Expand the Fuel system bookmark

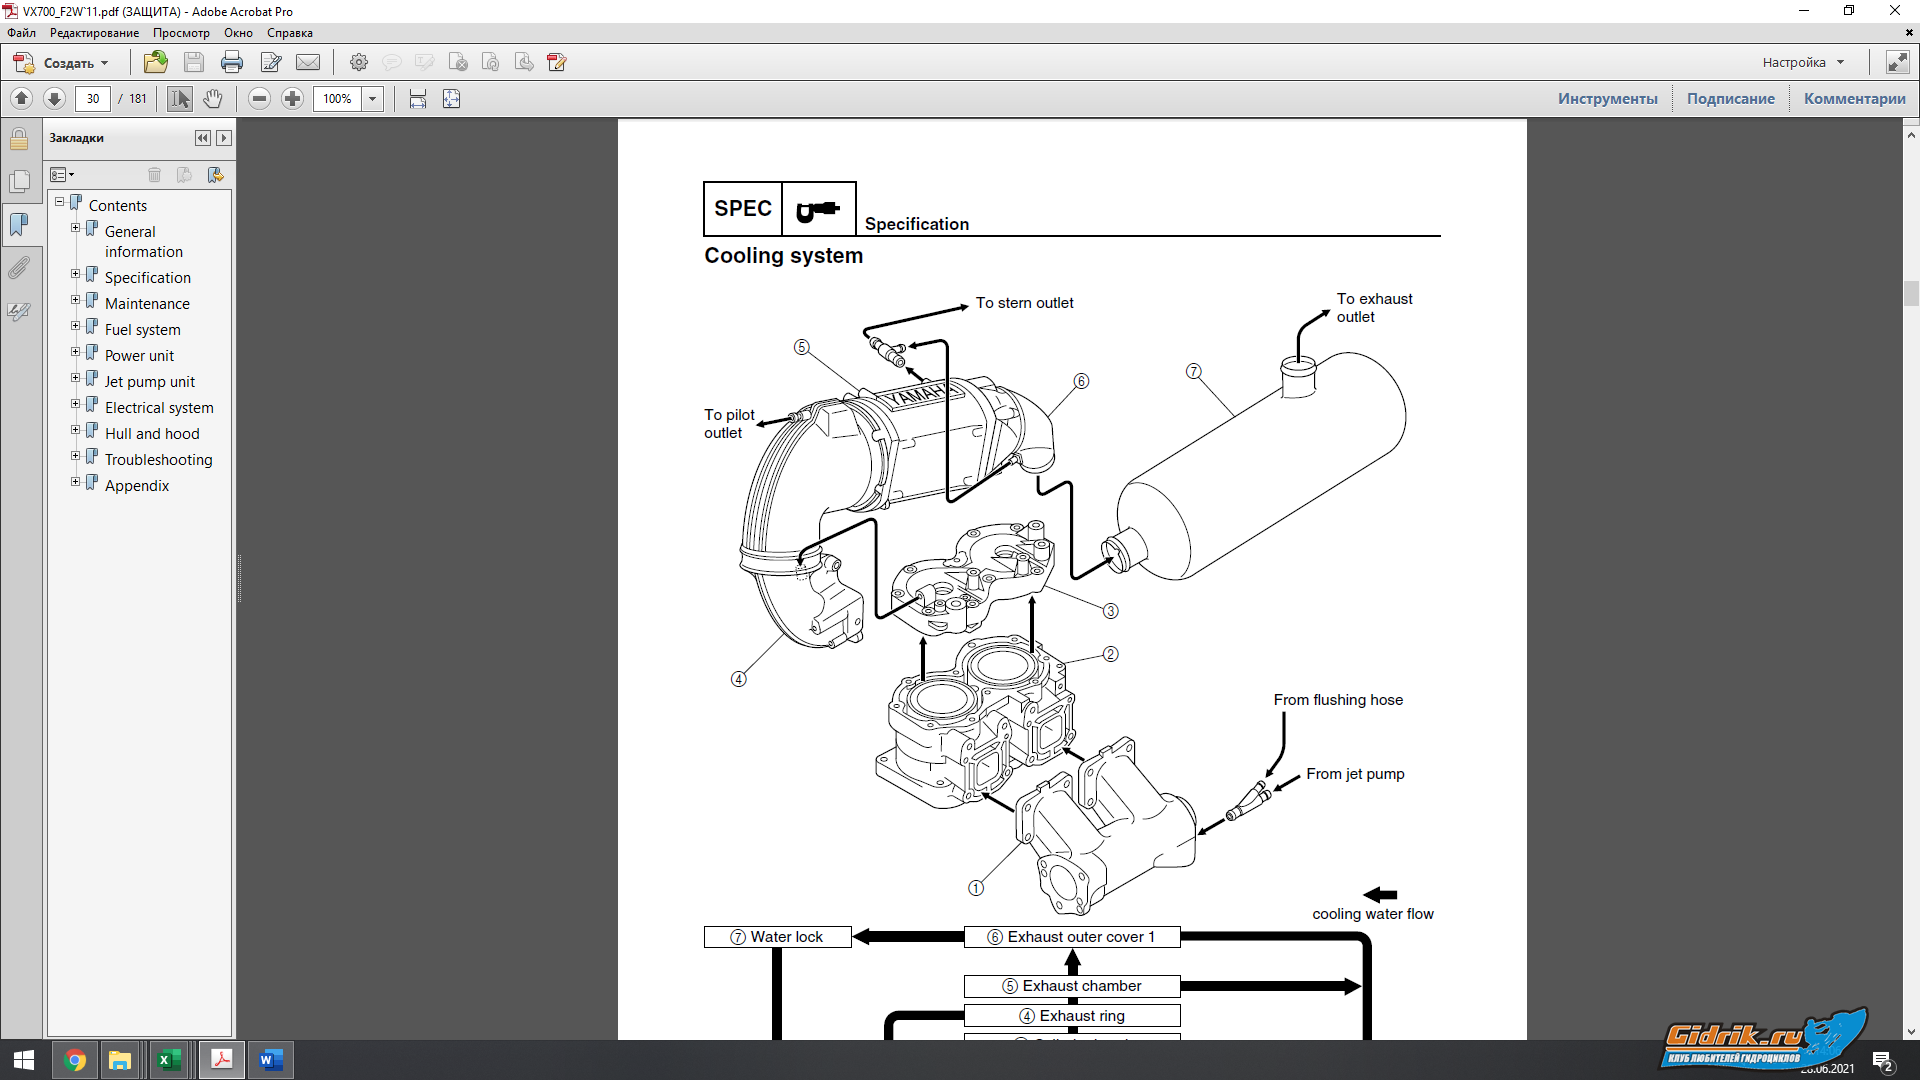click(75, 326)
